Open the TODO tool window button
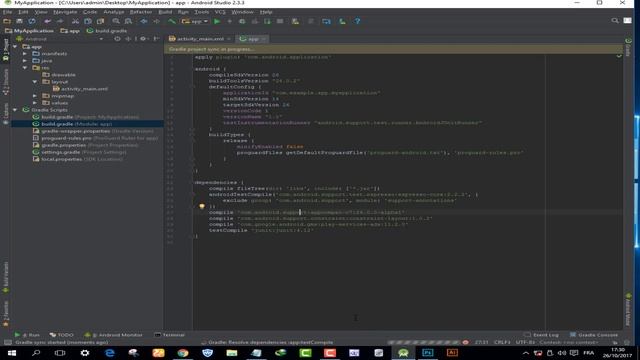This screenshot has width=640, height=360. 62,335
